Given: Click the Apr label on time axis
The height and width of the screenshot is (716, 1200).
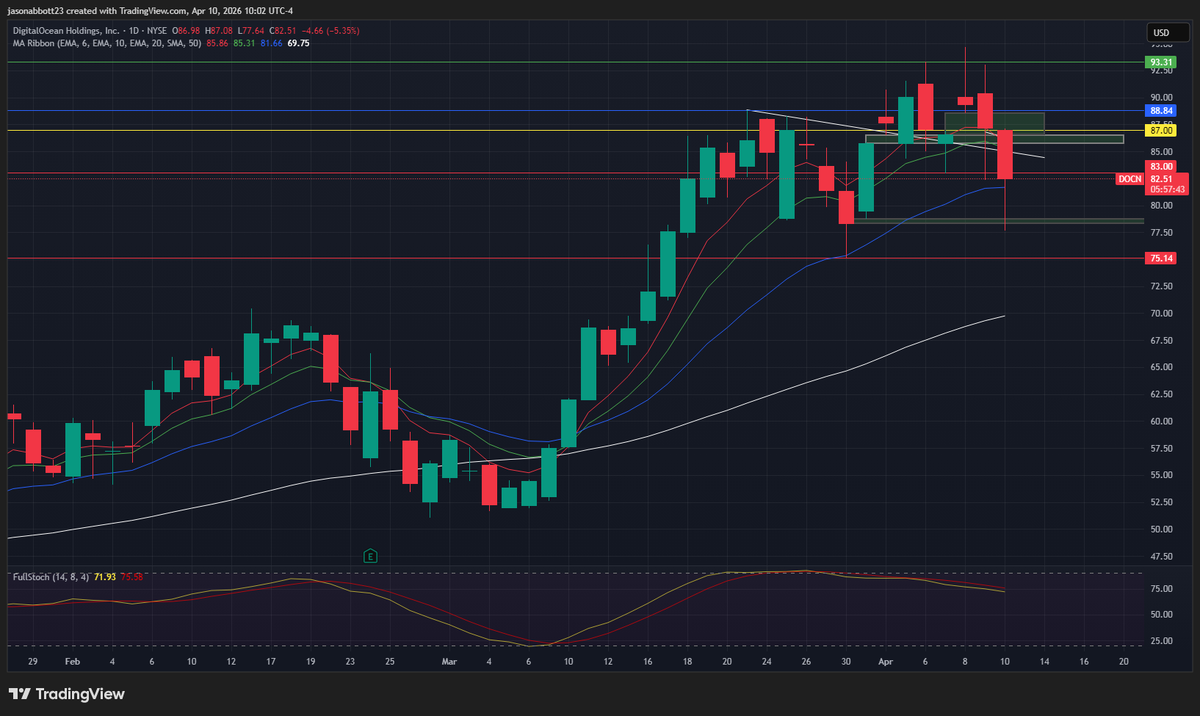Looking at the screenshot, I should coord(885,662).
